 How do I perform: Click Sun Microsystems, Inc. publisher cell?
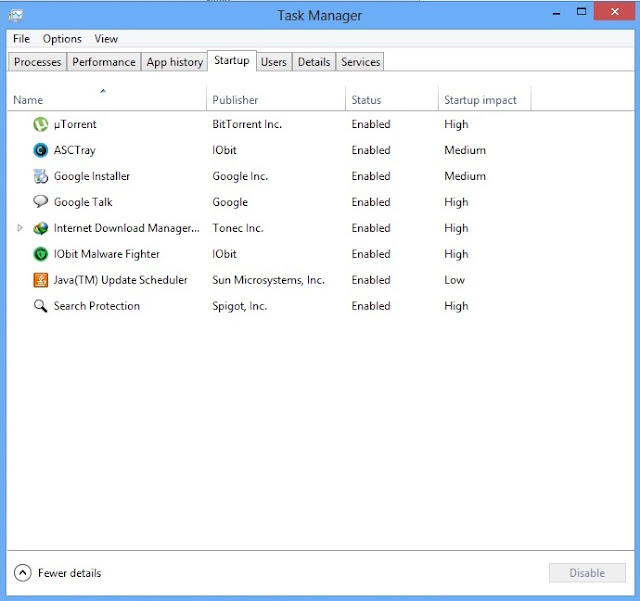269,280
